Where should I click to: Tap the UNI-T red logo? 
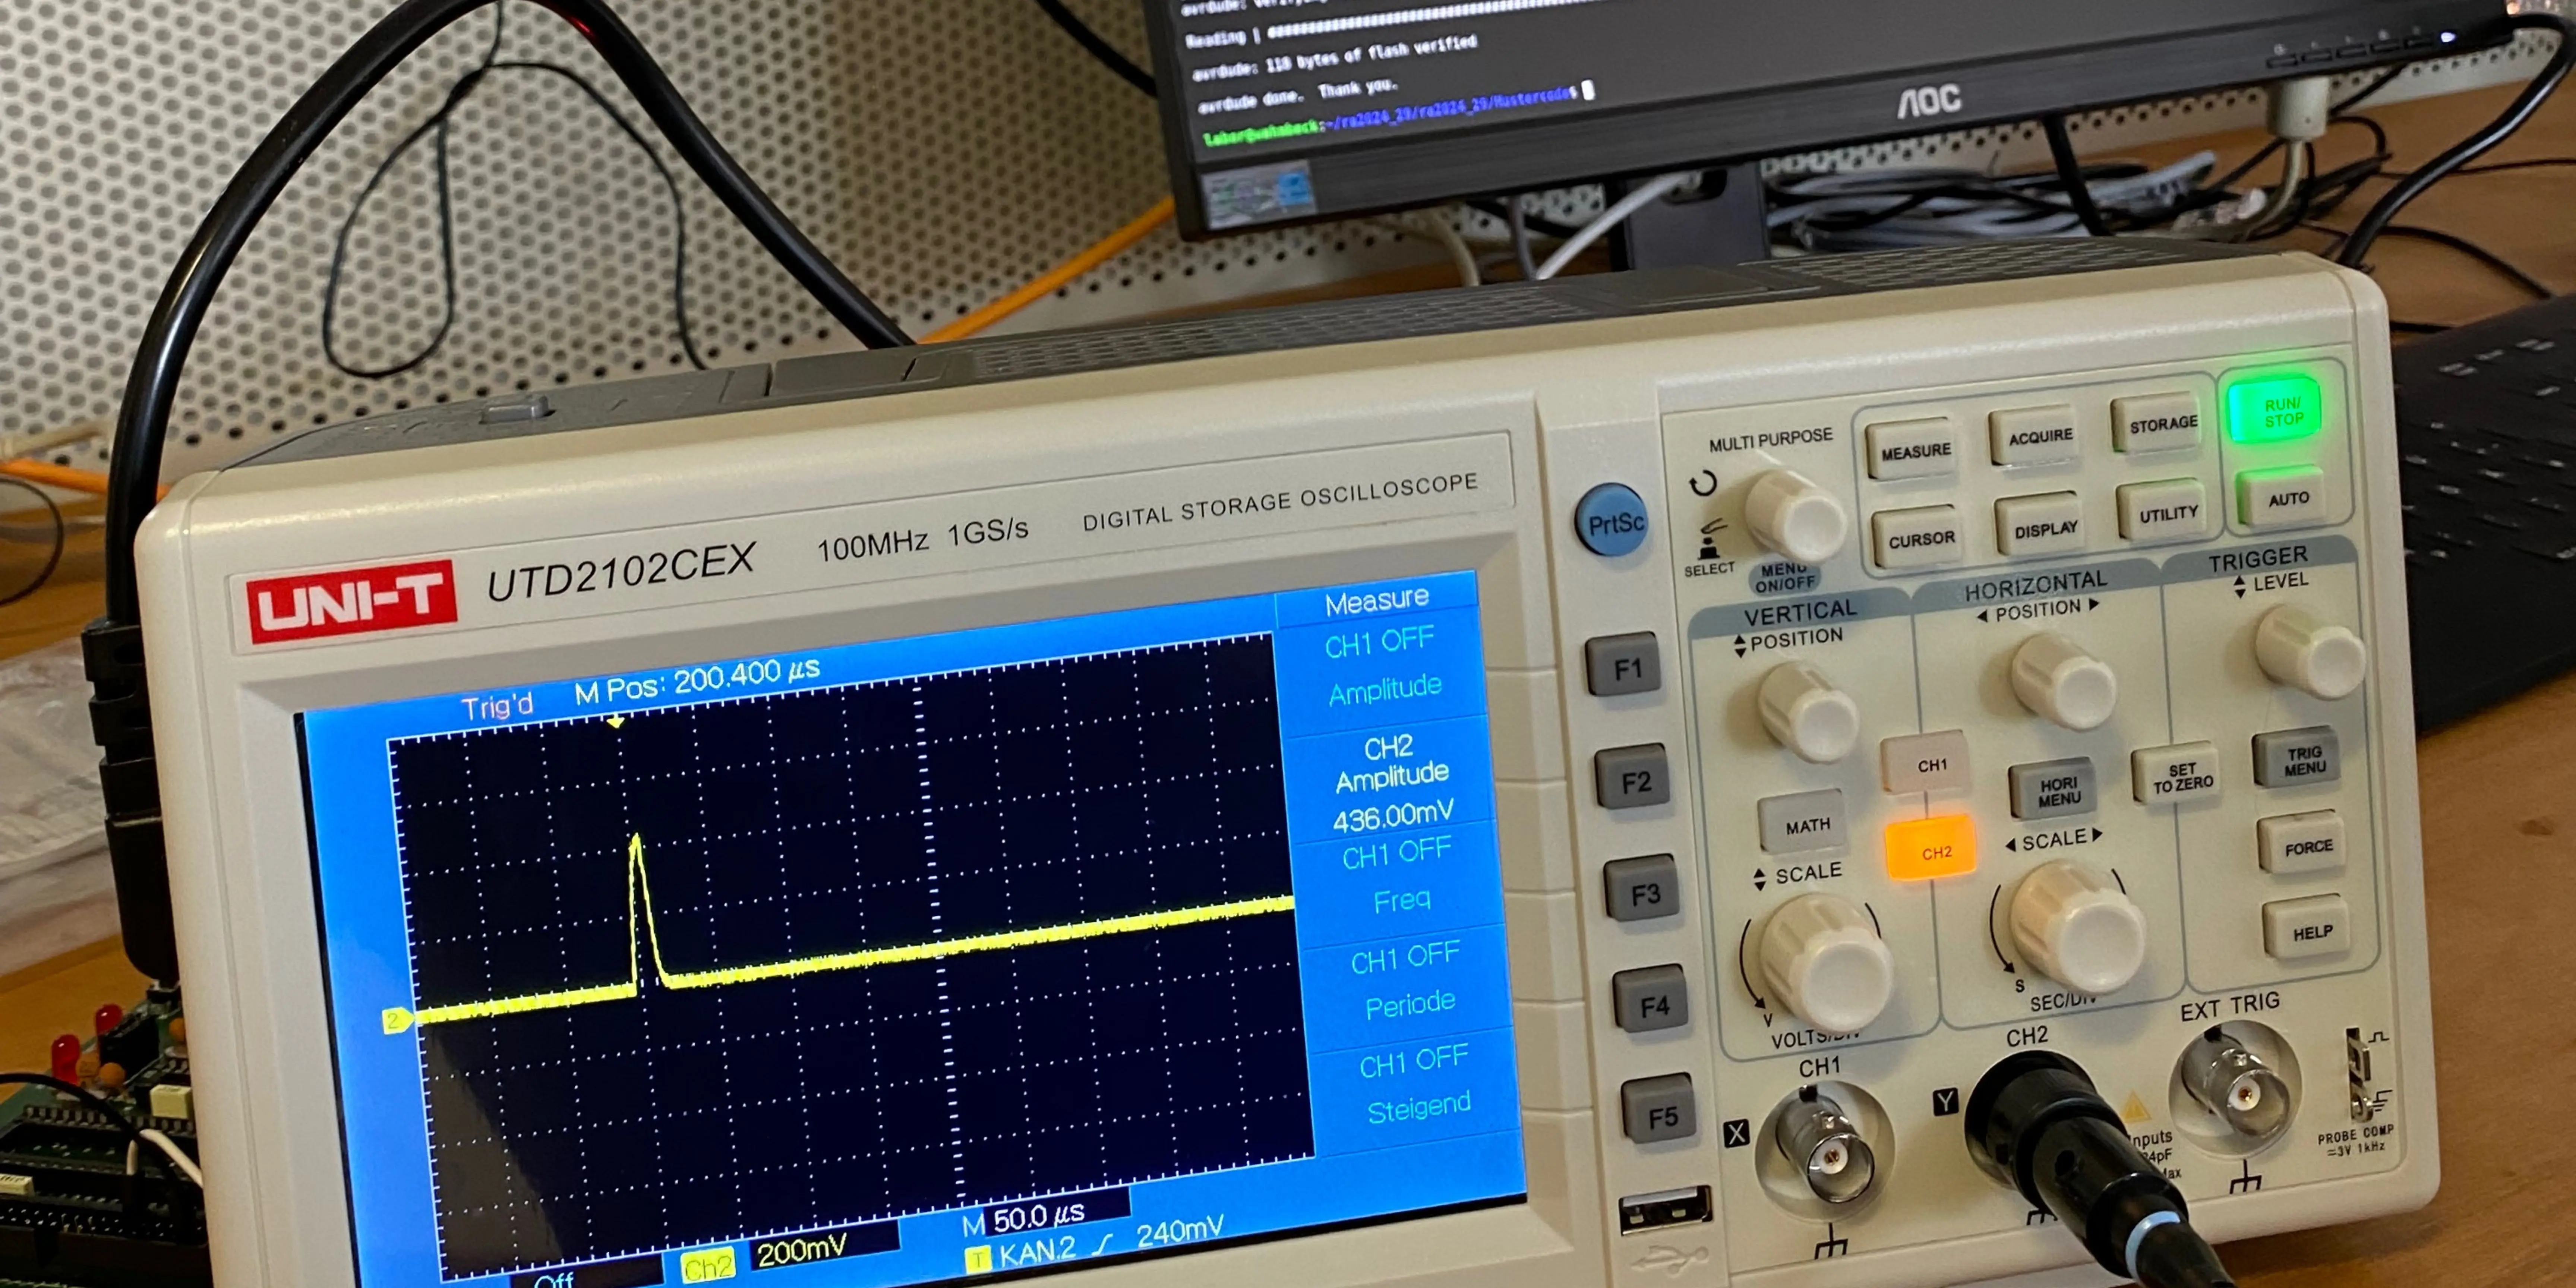tap(351, 601)
